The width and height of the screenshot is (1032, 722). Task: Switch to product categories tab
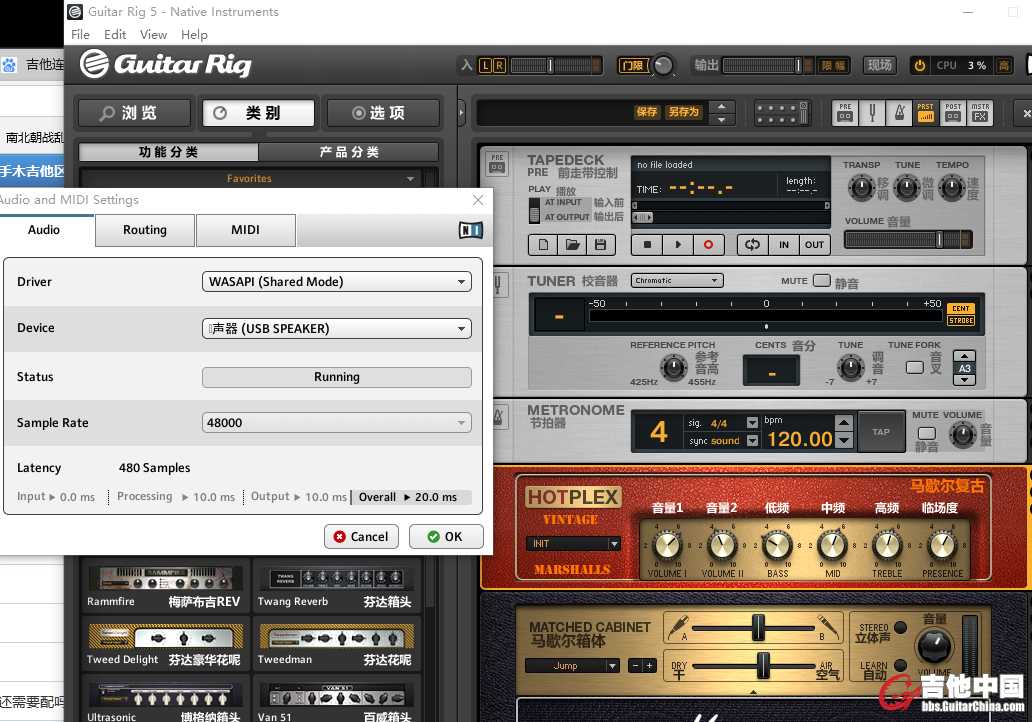click(349, 152)
